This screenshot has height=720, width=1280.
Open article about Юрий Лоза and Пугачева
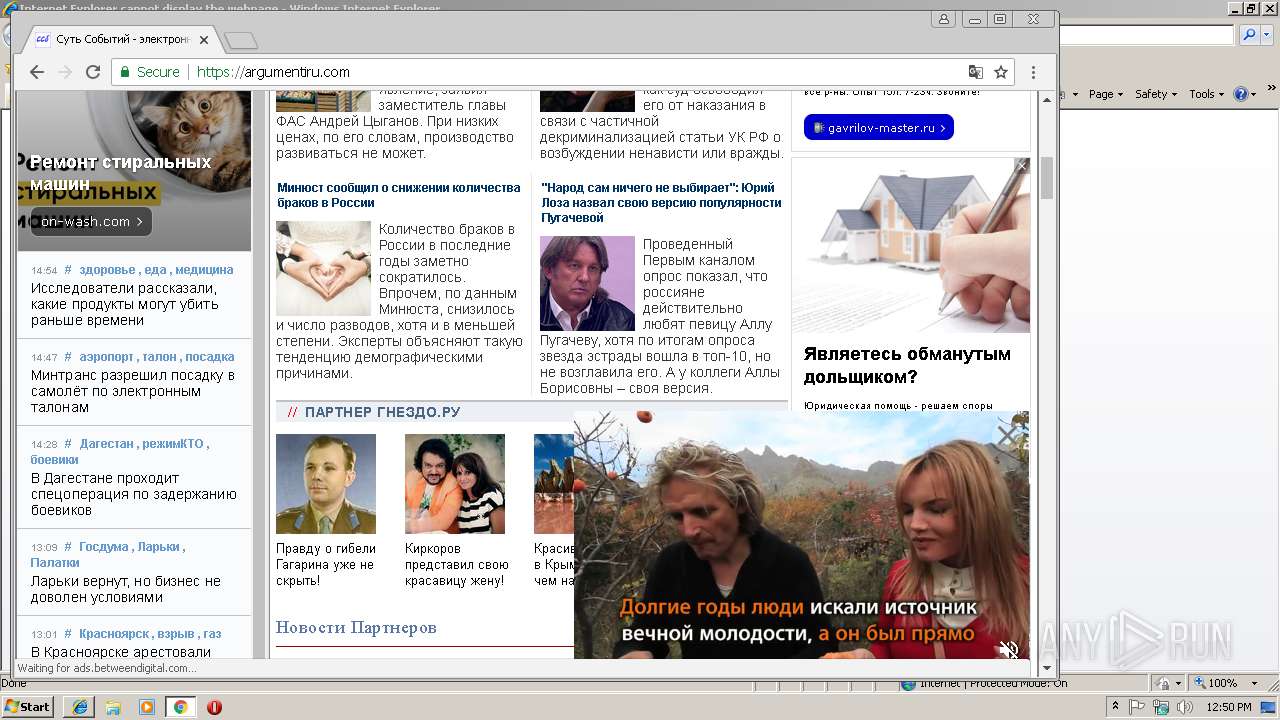click(x=661, y=202)
